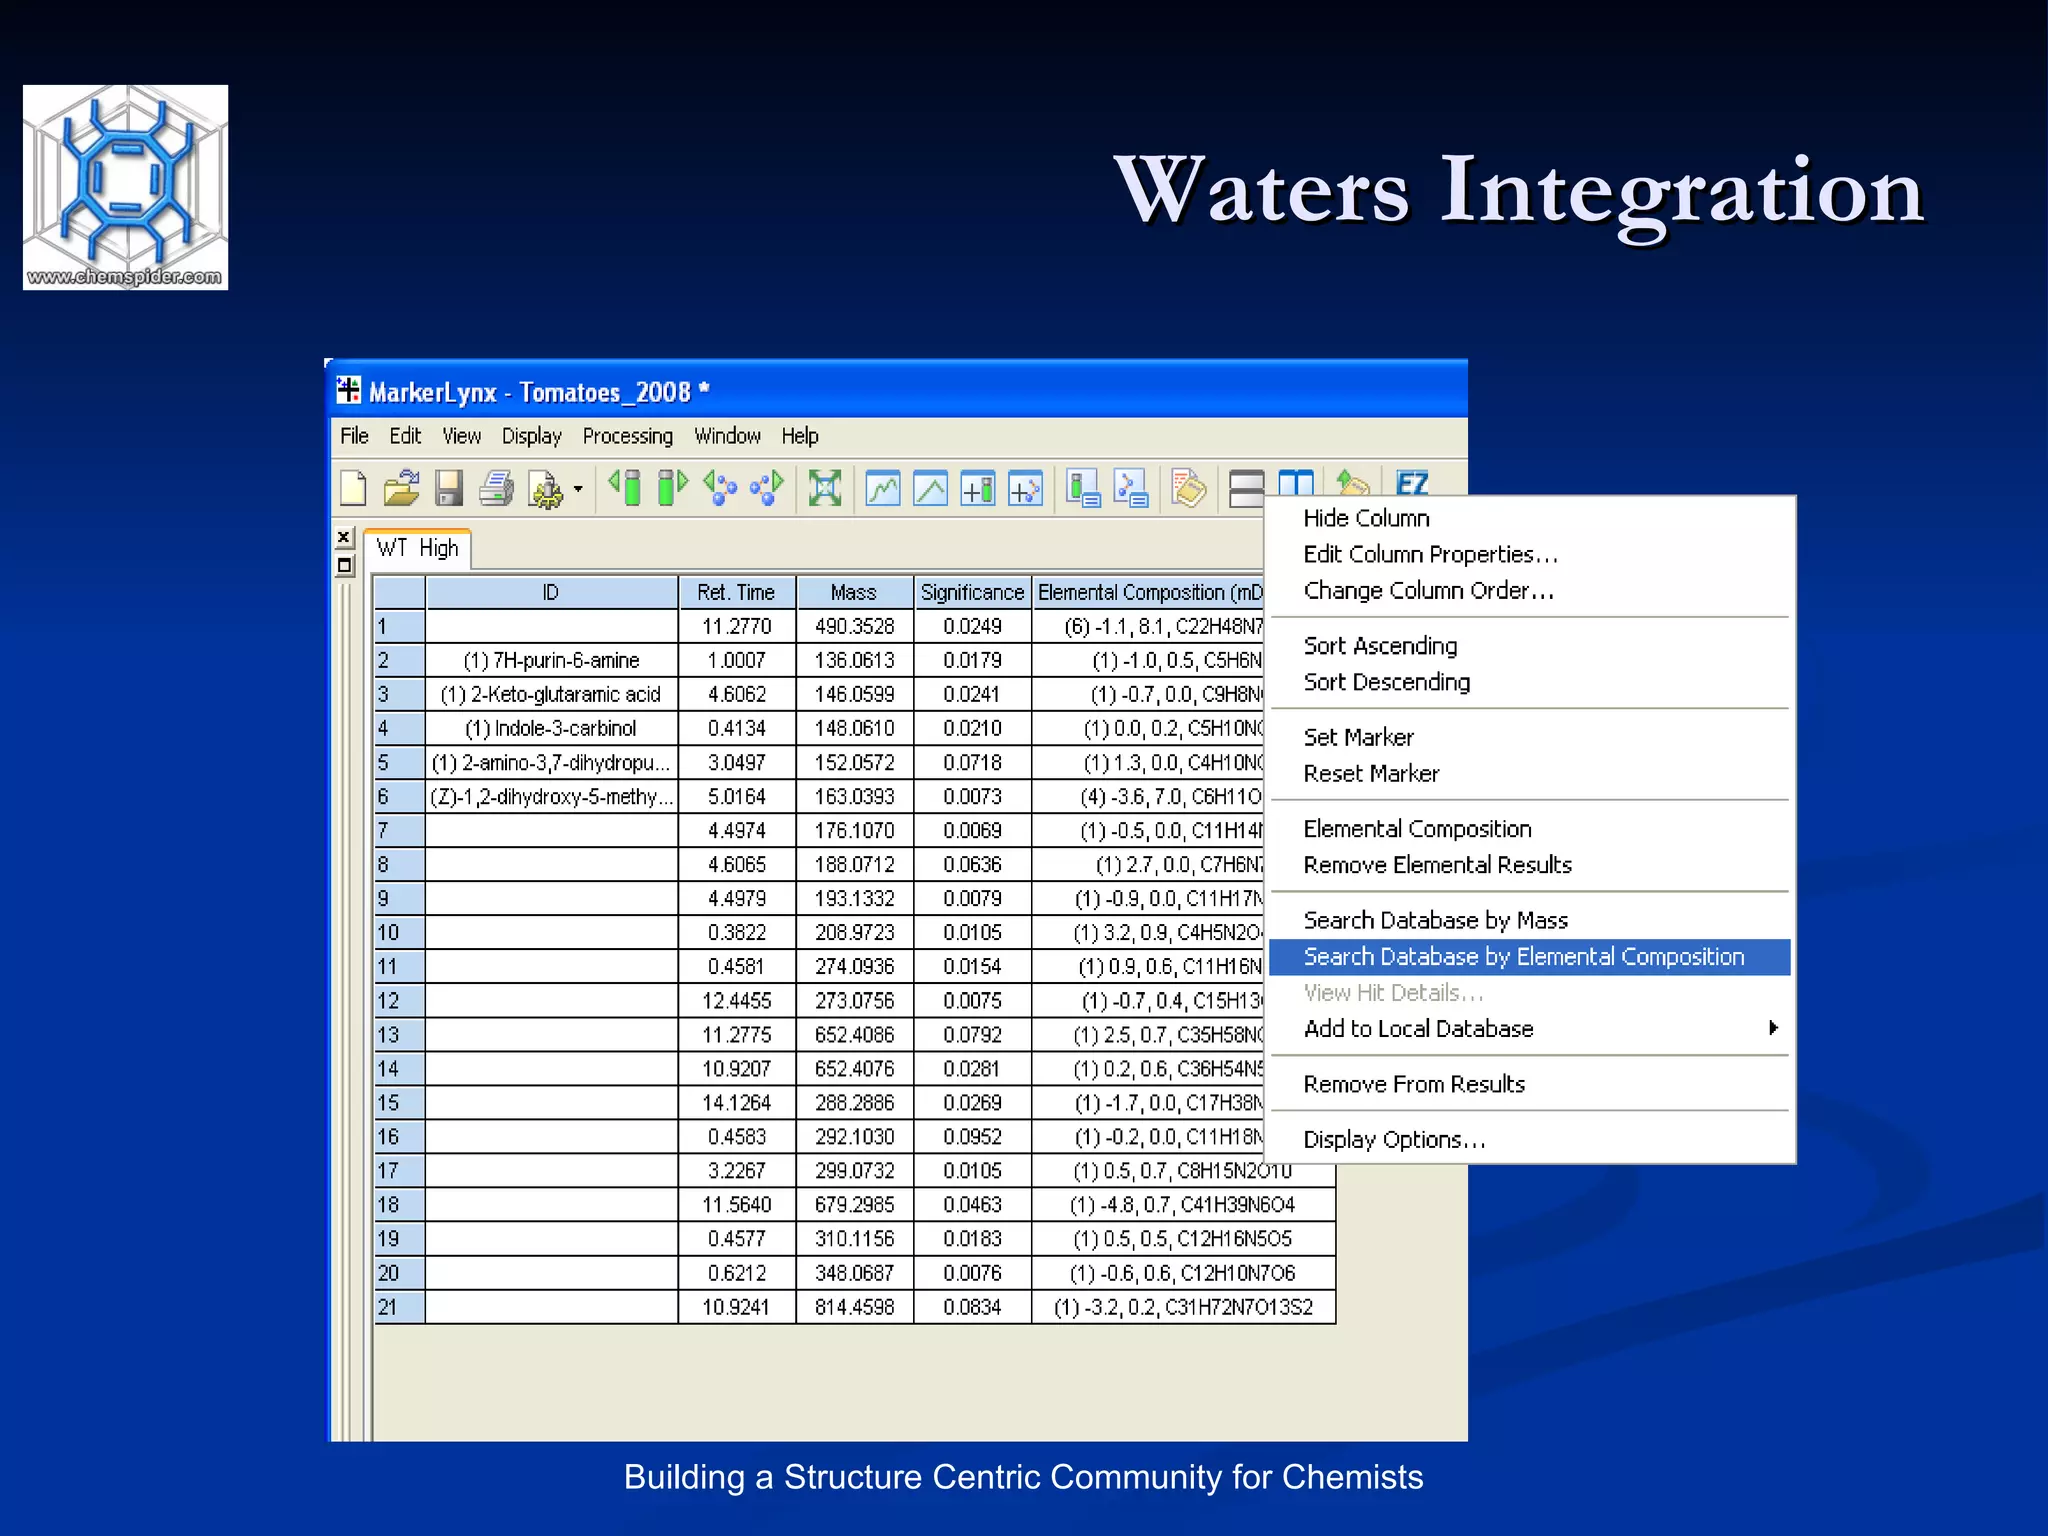The height and width of the screenshot is (1536, 2048).
Task: Open the Display menu
Action: point(531,436)
